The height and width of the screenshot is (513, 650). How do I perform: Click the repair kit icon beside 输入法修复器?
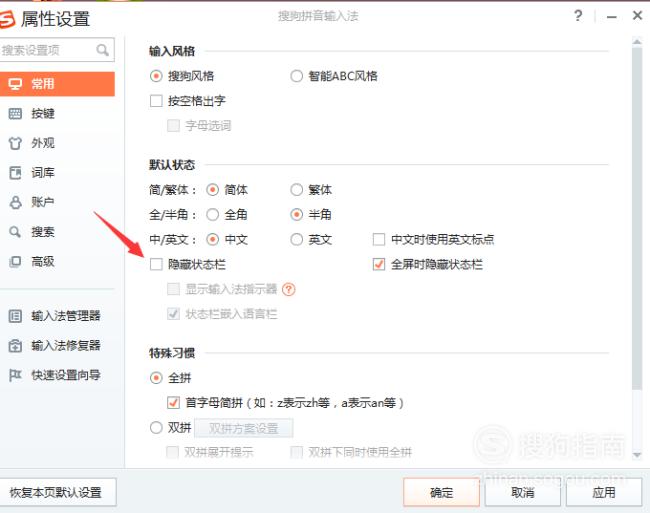15,346
